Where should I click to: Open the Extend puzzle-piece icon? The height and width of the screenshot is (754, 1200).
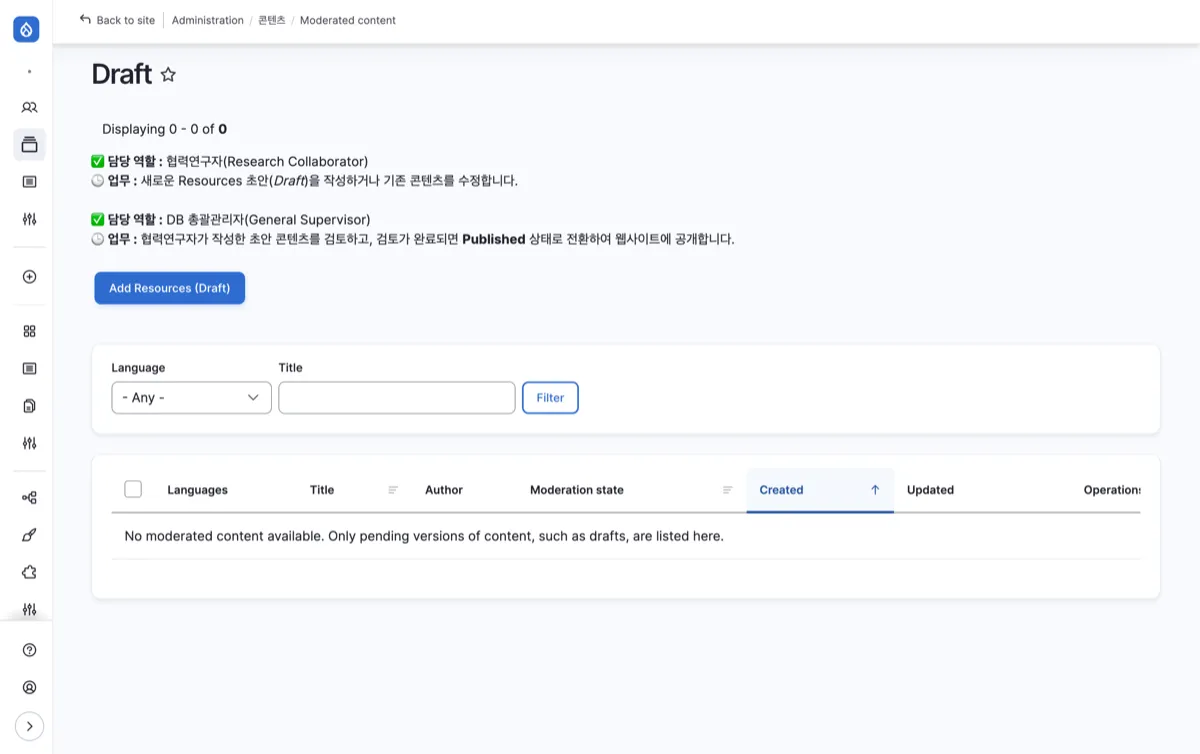pos(29,572)
